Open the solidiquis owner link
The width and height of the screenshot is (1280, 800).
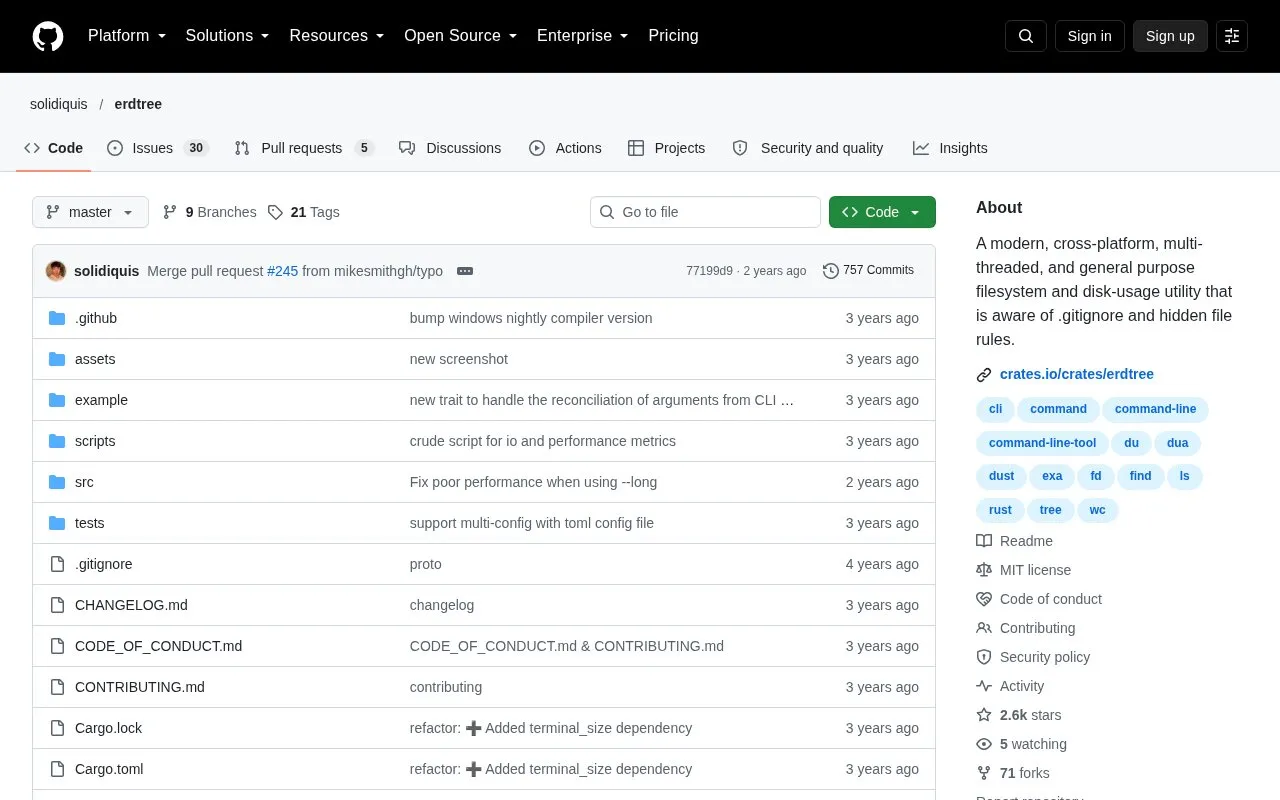tap(59, 104)
